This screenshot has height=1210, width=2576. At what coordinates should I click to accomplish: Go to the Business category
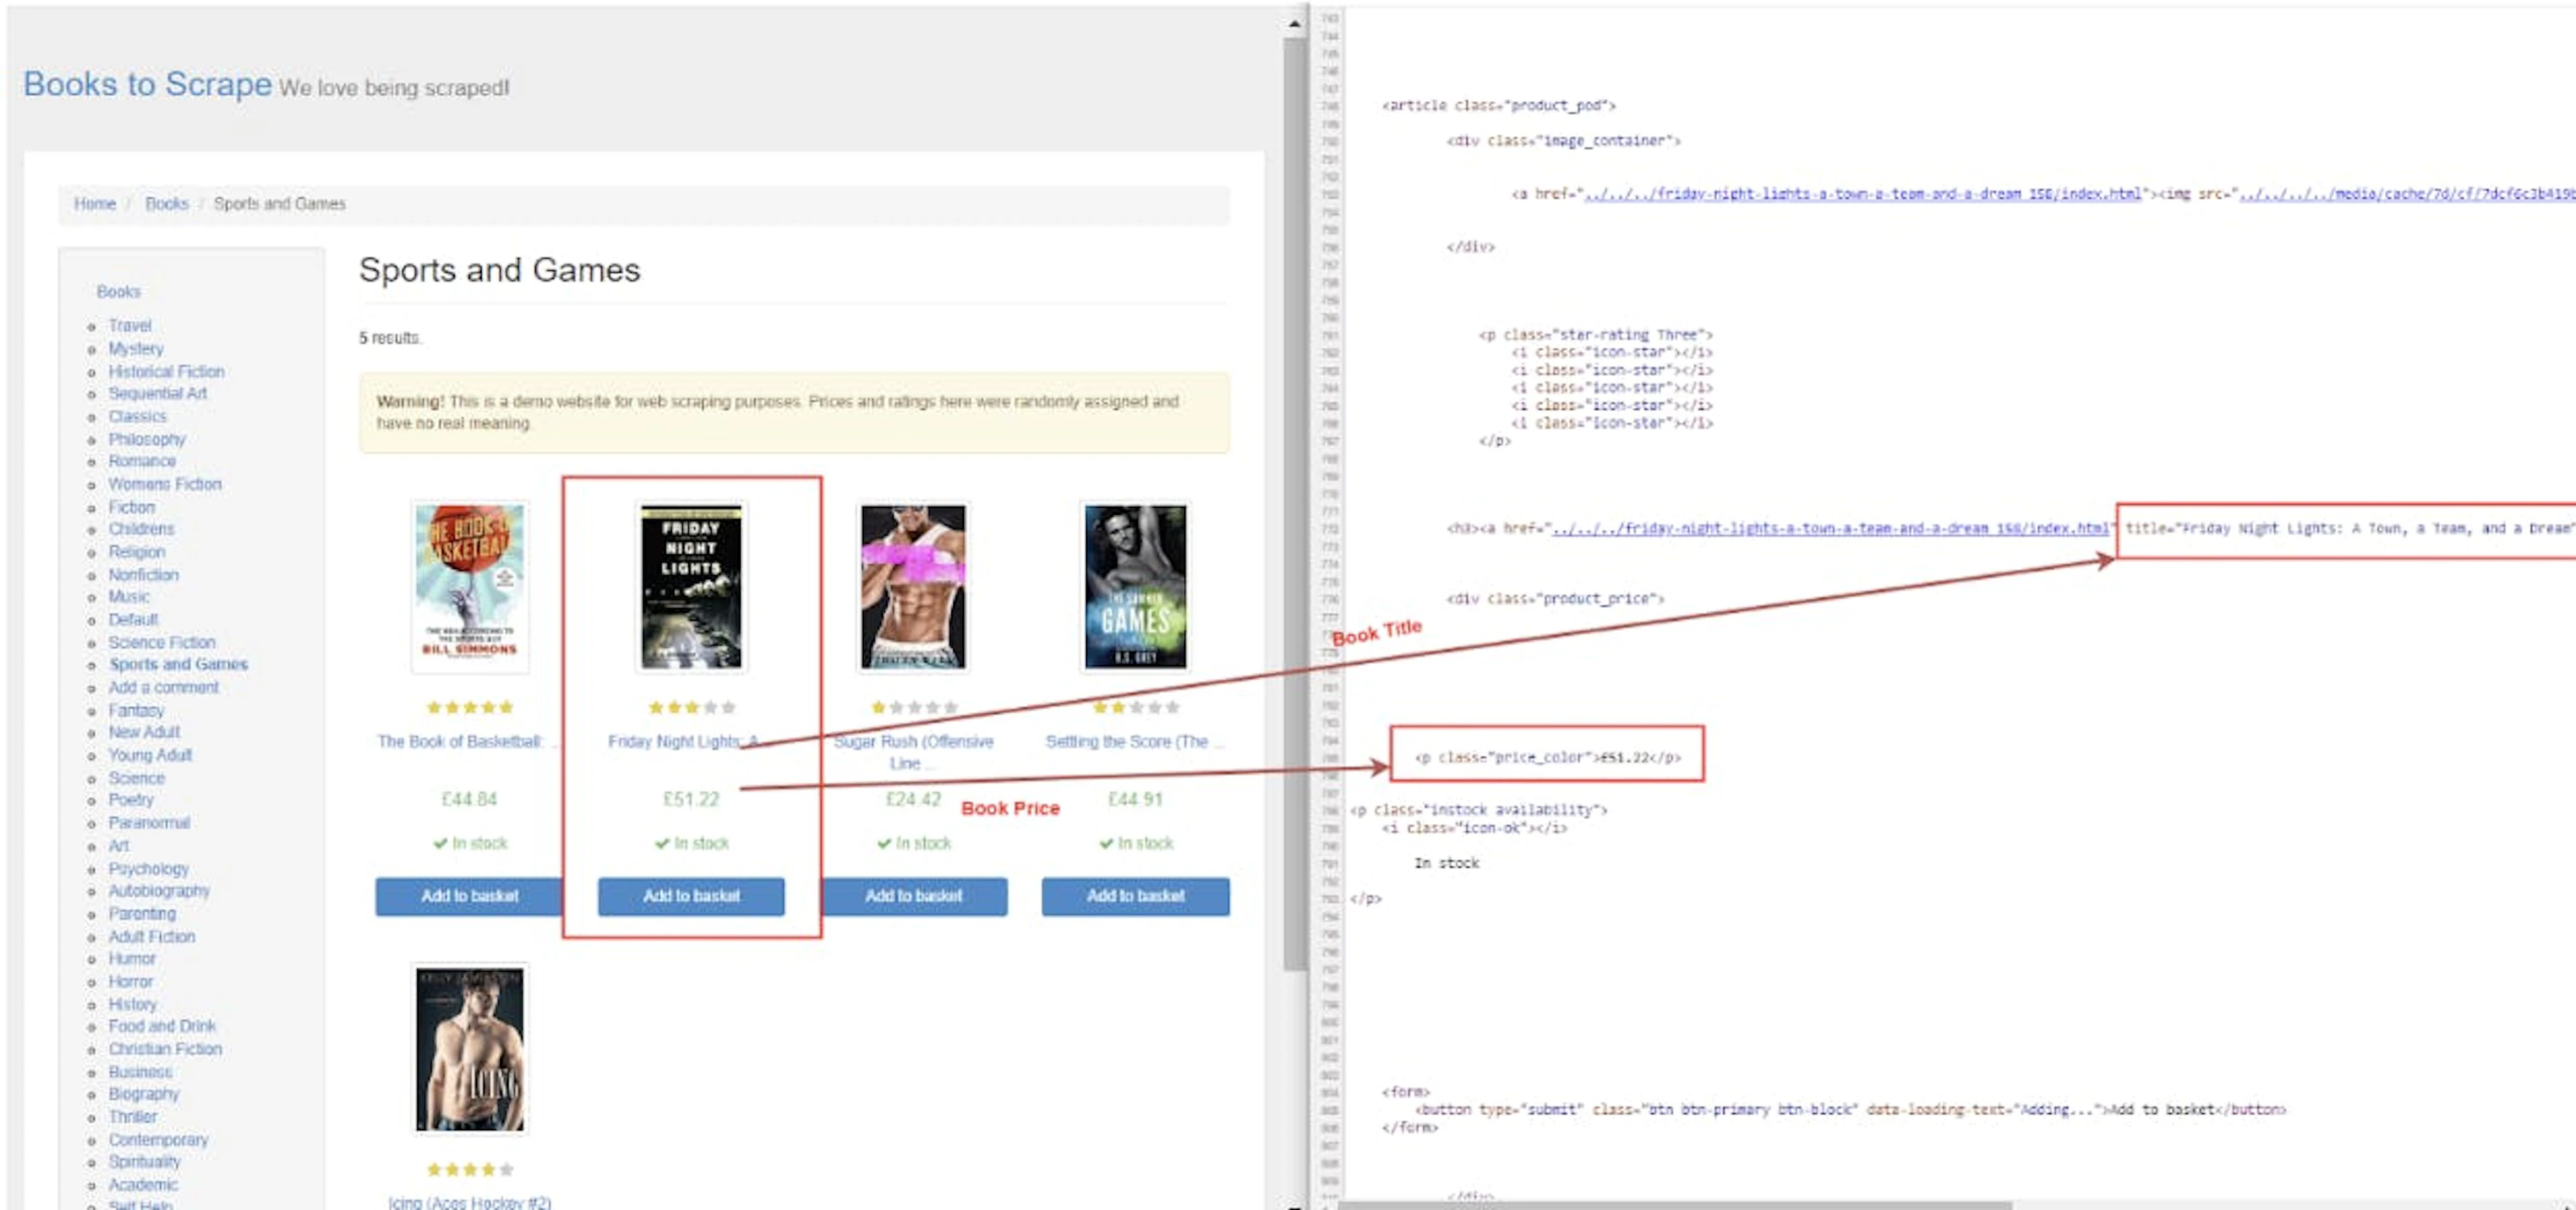tap(140, 1074)
